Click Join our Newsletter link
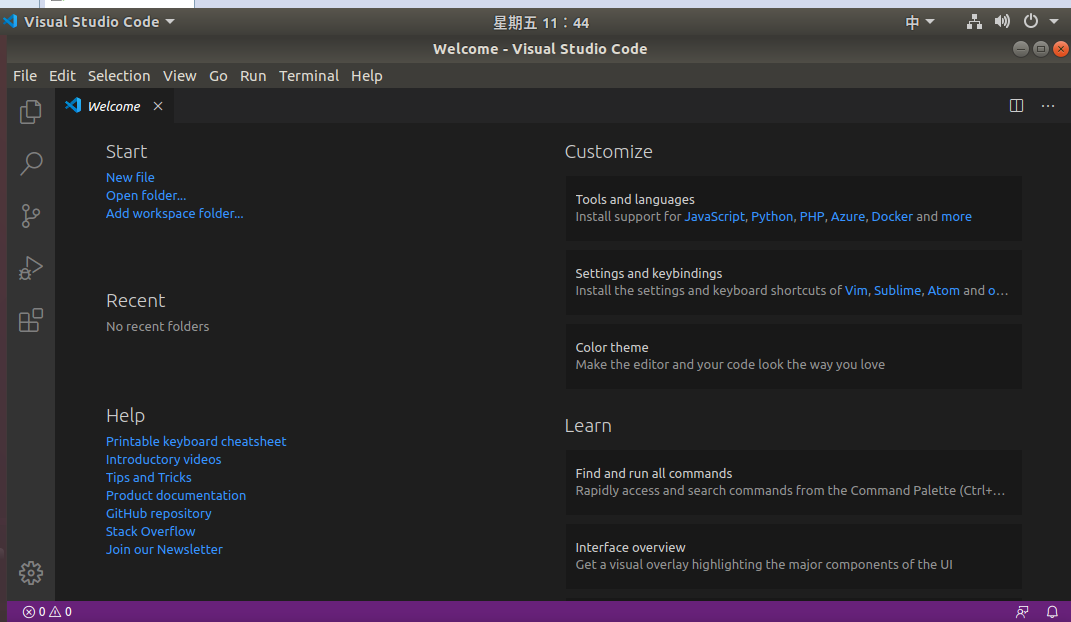The width and height of the screenshot is (1071, 622). point(164,550)
